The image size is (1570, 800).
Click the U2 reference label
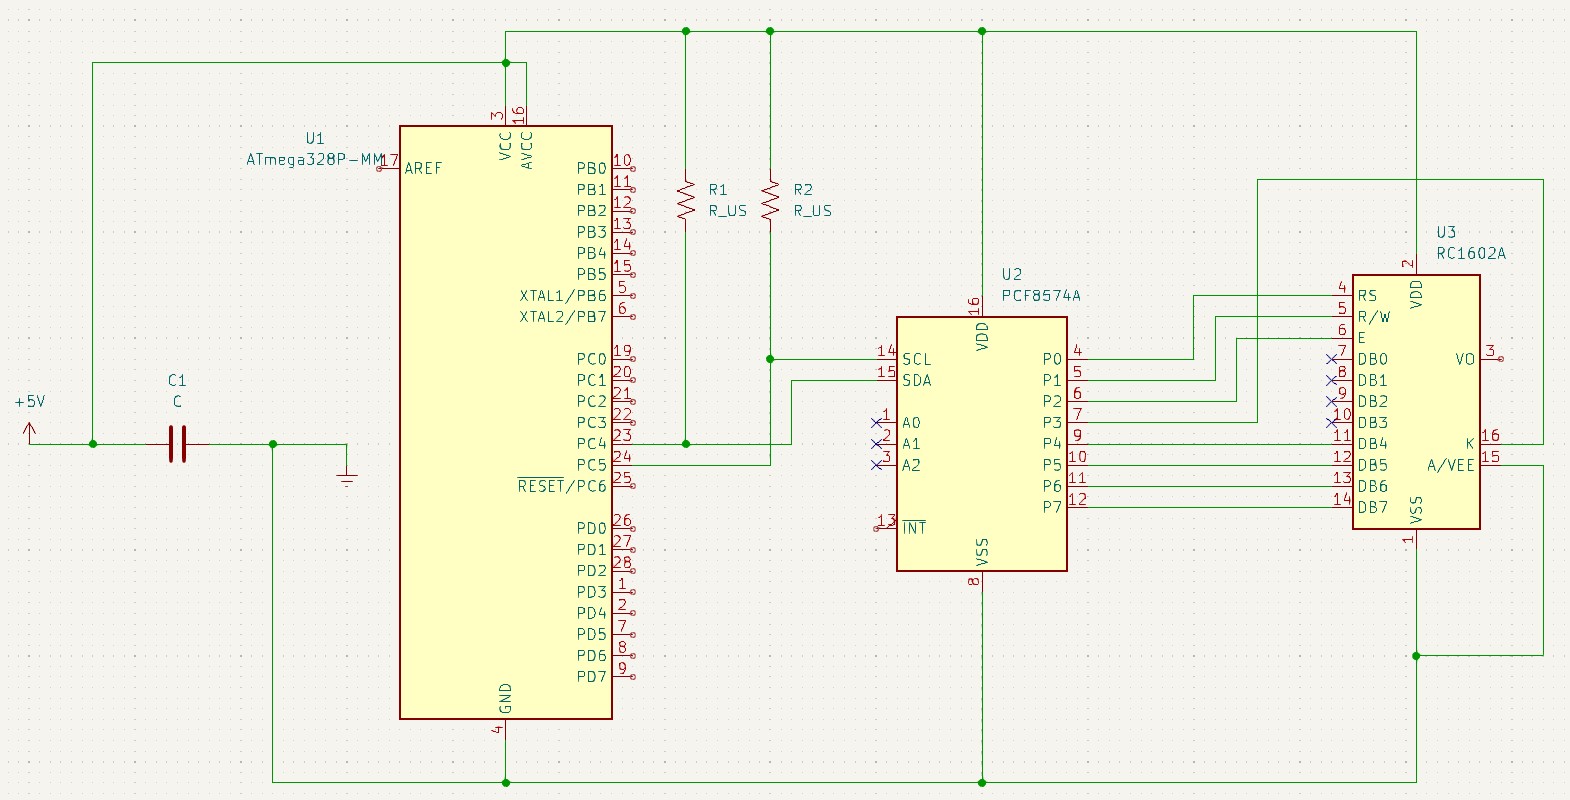click(x=1012, y=275)
